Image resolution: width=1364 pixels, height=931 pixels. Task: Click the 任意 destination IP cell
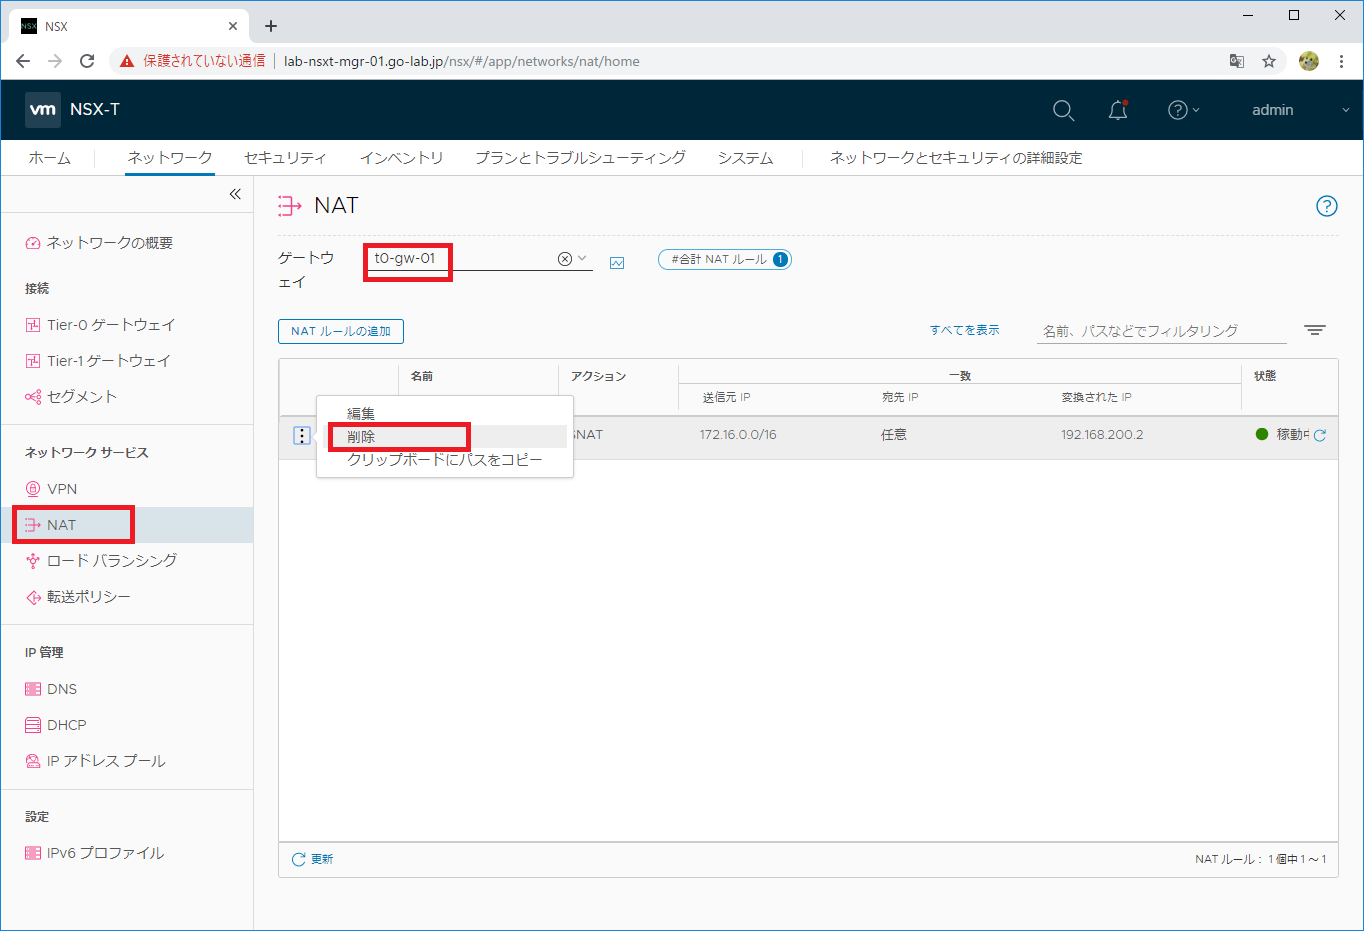894,435
